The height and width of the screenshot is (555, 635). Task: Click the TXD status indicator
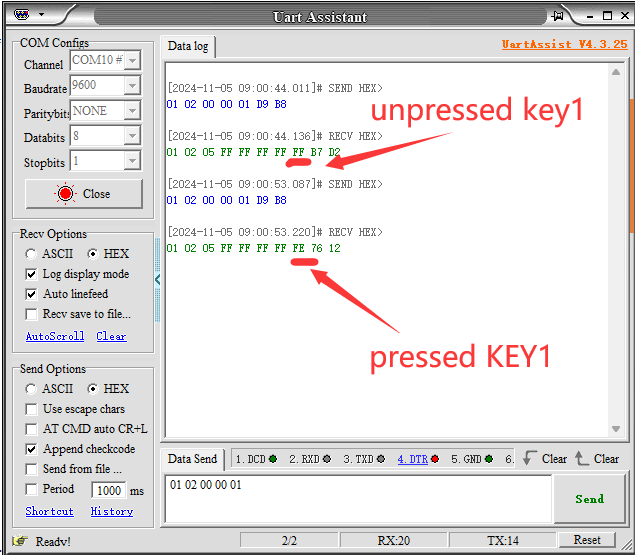point(364,459)
